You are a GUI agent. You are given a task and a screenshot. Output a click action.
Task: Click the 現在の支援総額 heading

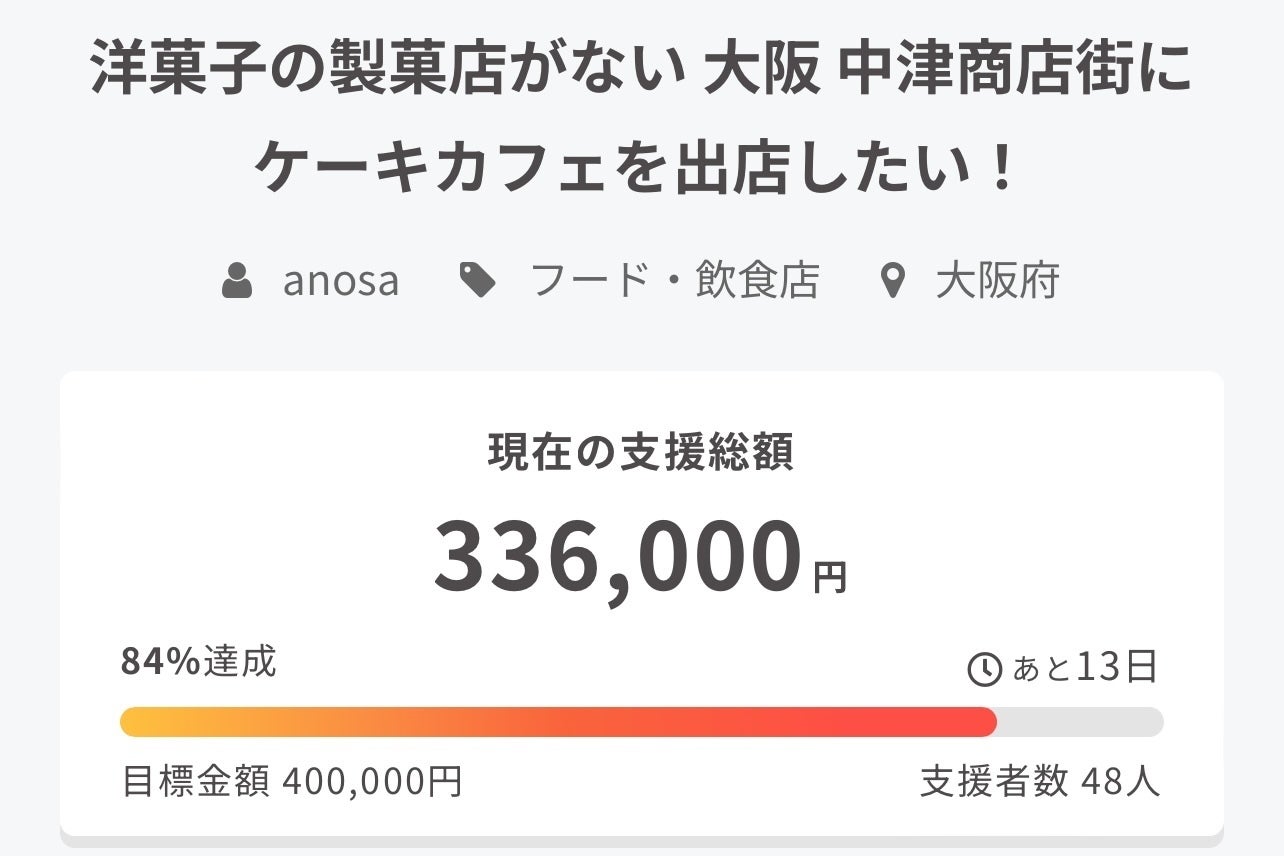[x=641, y=453]
